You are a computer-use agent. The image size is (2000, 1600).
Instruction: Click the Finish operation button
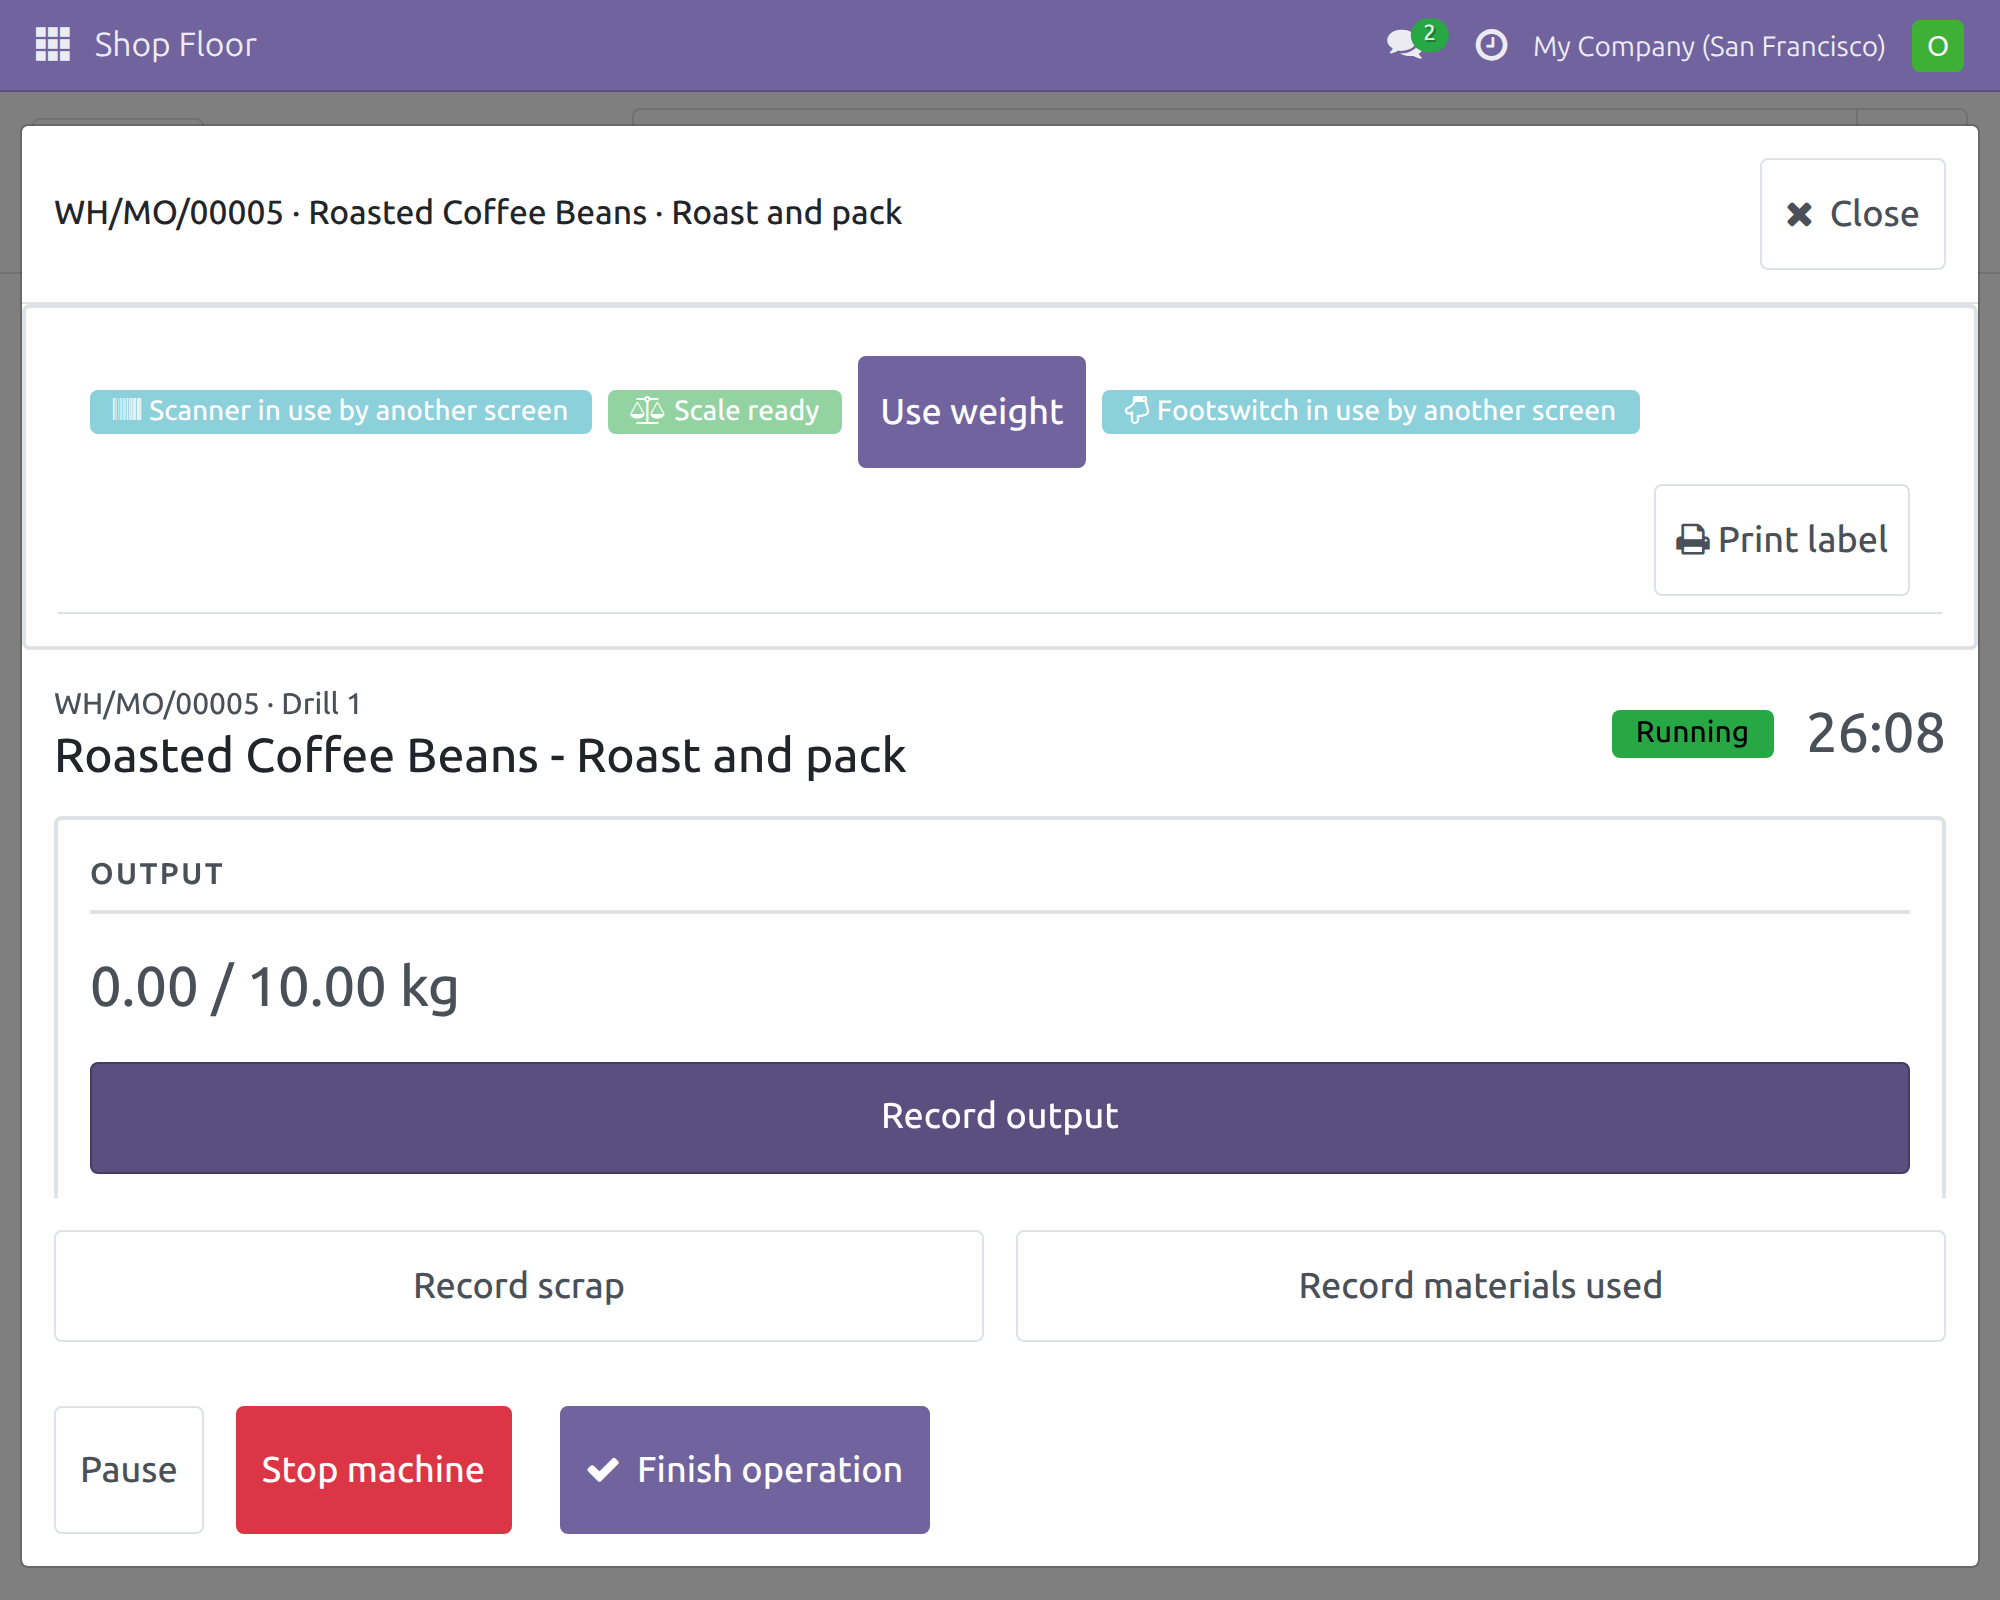pyautogui.click(x=745, y=1470)
